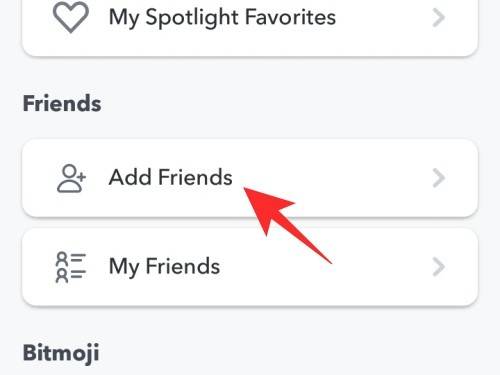The height and width of the screenshot is (375, 500).
Task: Click the red arrow pointing at Add Friends
Action: 285,223
